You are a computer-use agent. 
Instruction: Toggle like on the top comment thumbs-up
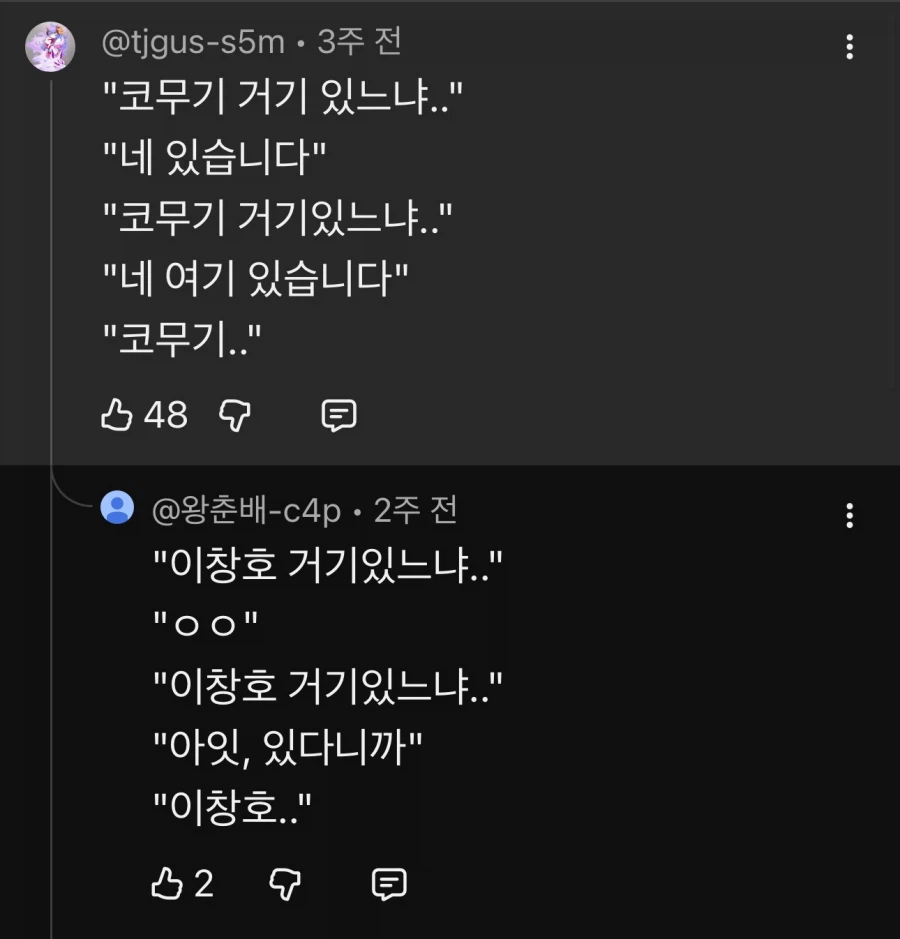tap(117, 415)
